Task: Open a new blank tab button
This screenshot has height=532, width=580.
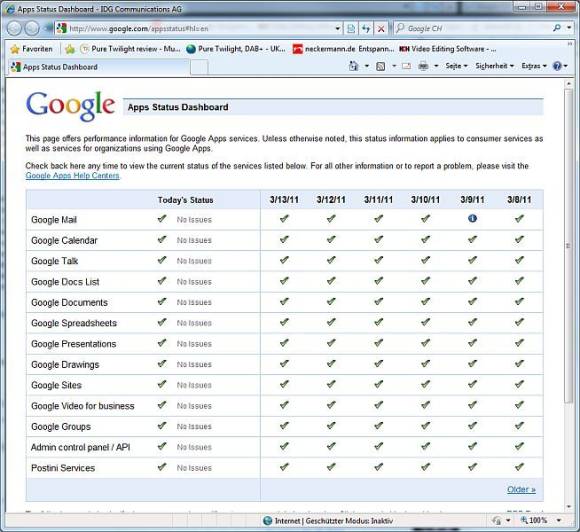Action: click(x=199, y=68)
